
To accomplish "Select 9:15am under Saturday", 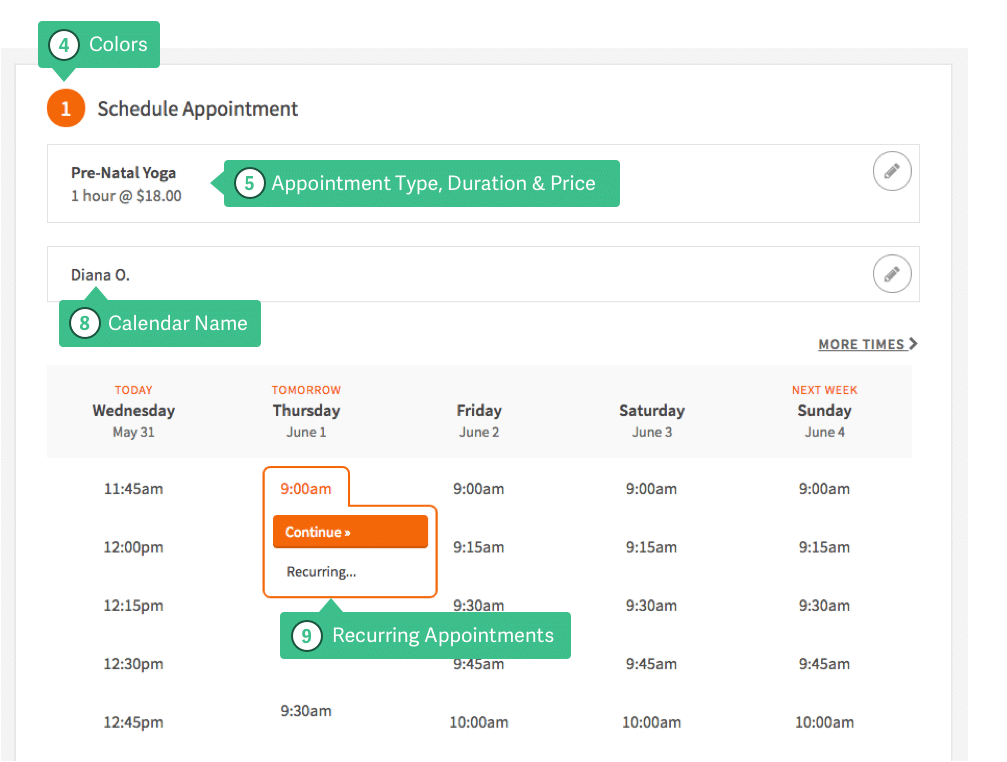I will (651, 547).
